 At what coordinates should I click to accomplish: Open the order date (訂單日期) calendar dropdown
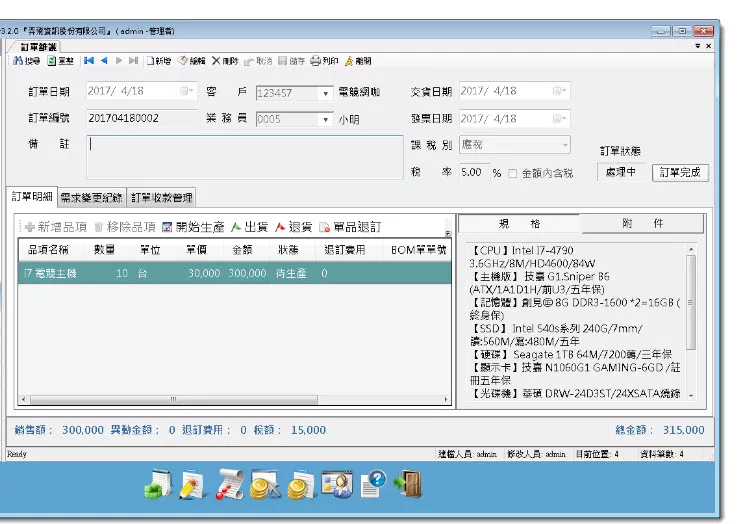tap(188, 91)
